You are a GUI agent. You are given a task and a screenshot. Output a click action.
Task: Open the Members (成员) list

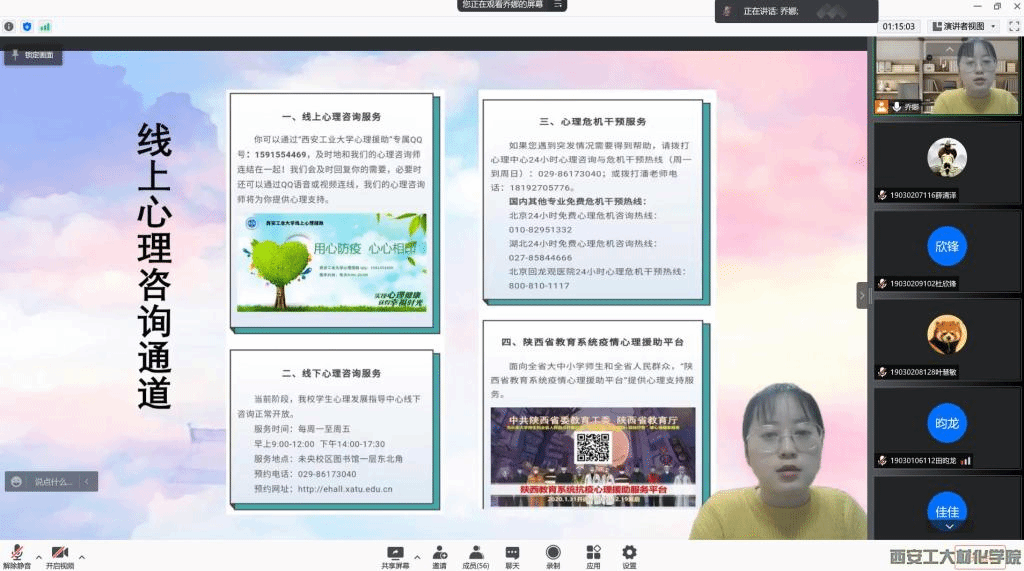(x=476, y=554)
